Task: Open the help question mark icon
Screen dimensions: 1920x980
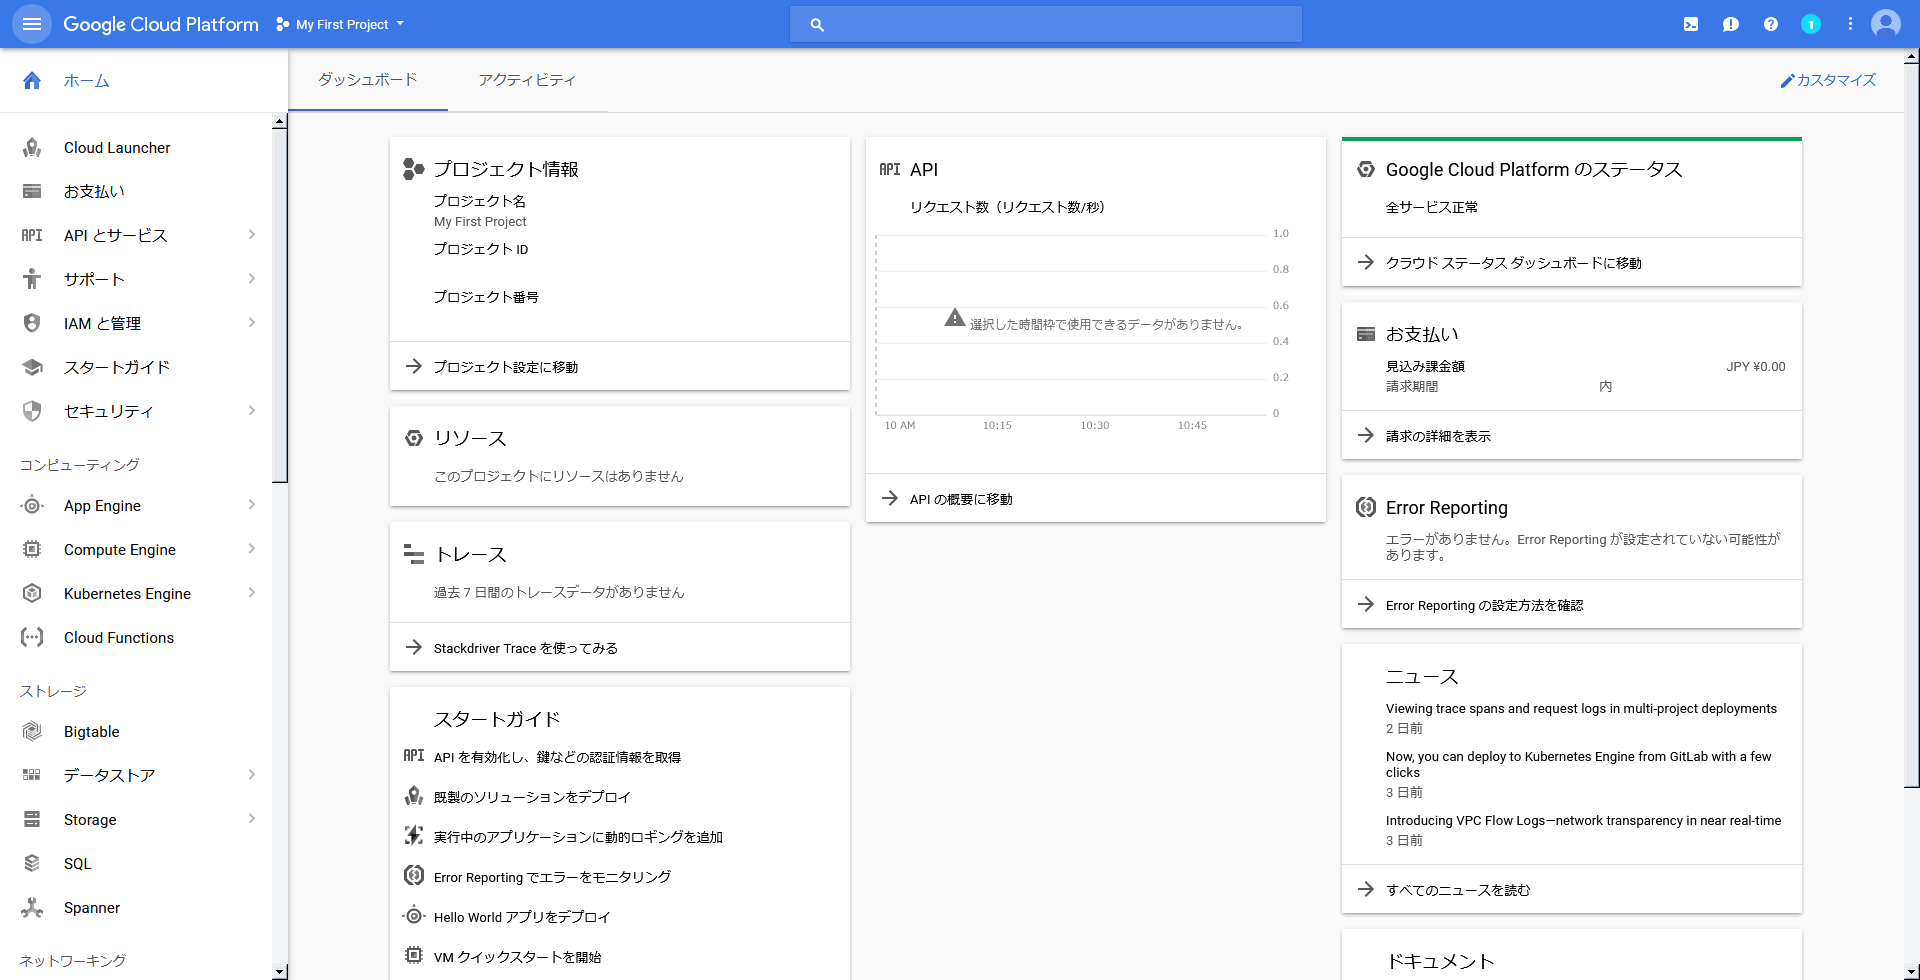Action: coord(1770,24)
